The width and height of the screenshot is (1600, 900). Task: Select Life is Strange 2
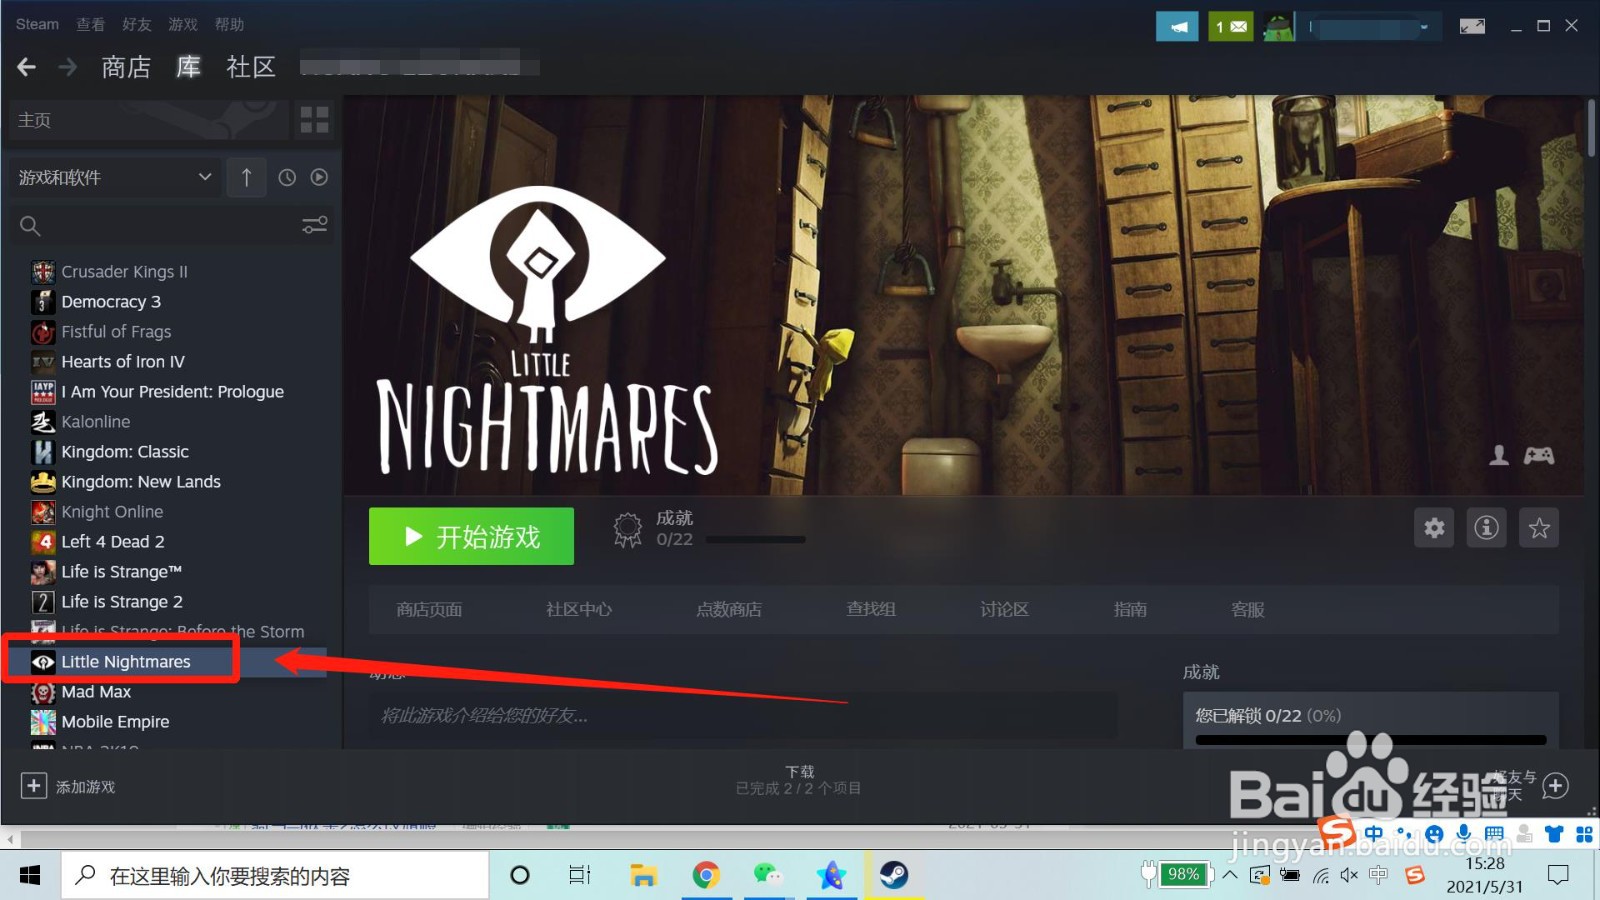122,601
